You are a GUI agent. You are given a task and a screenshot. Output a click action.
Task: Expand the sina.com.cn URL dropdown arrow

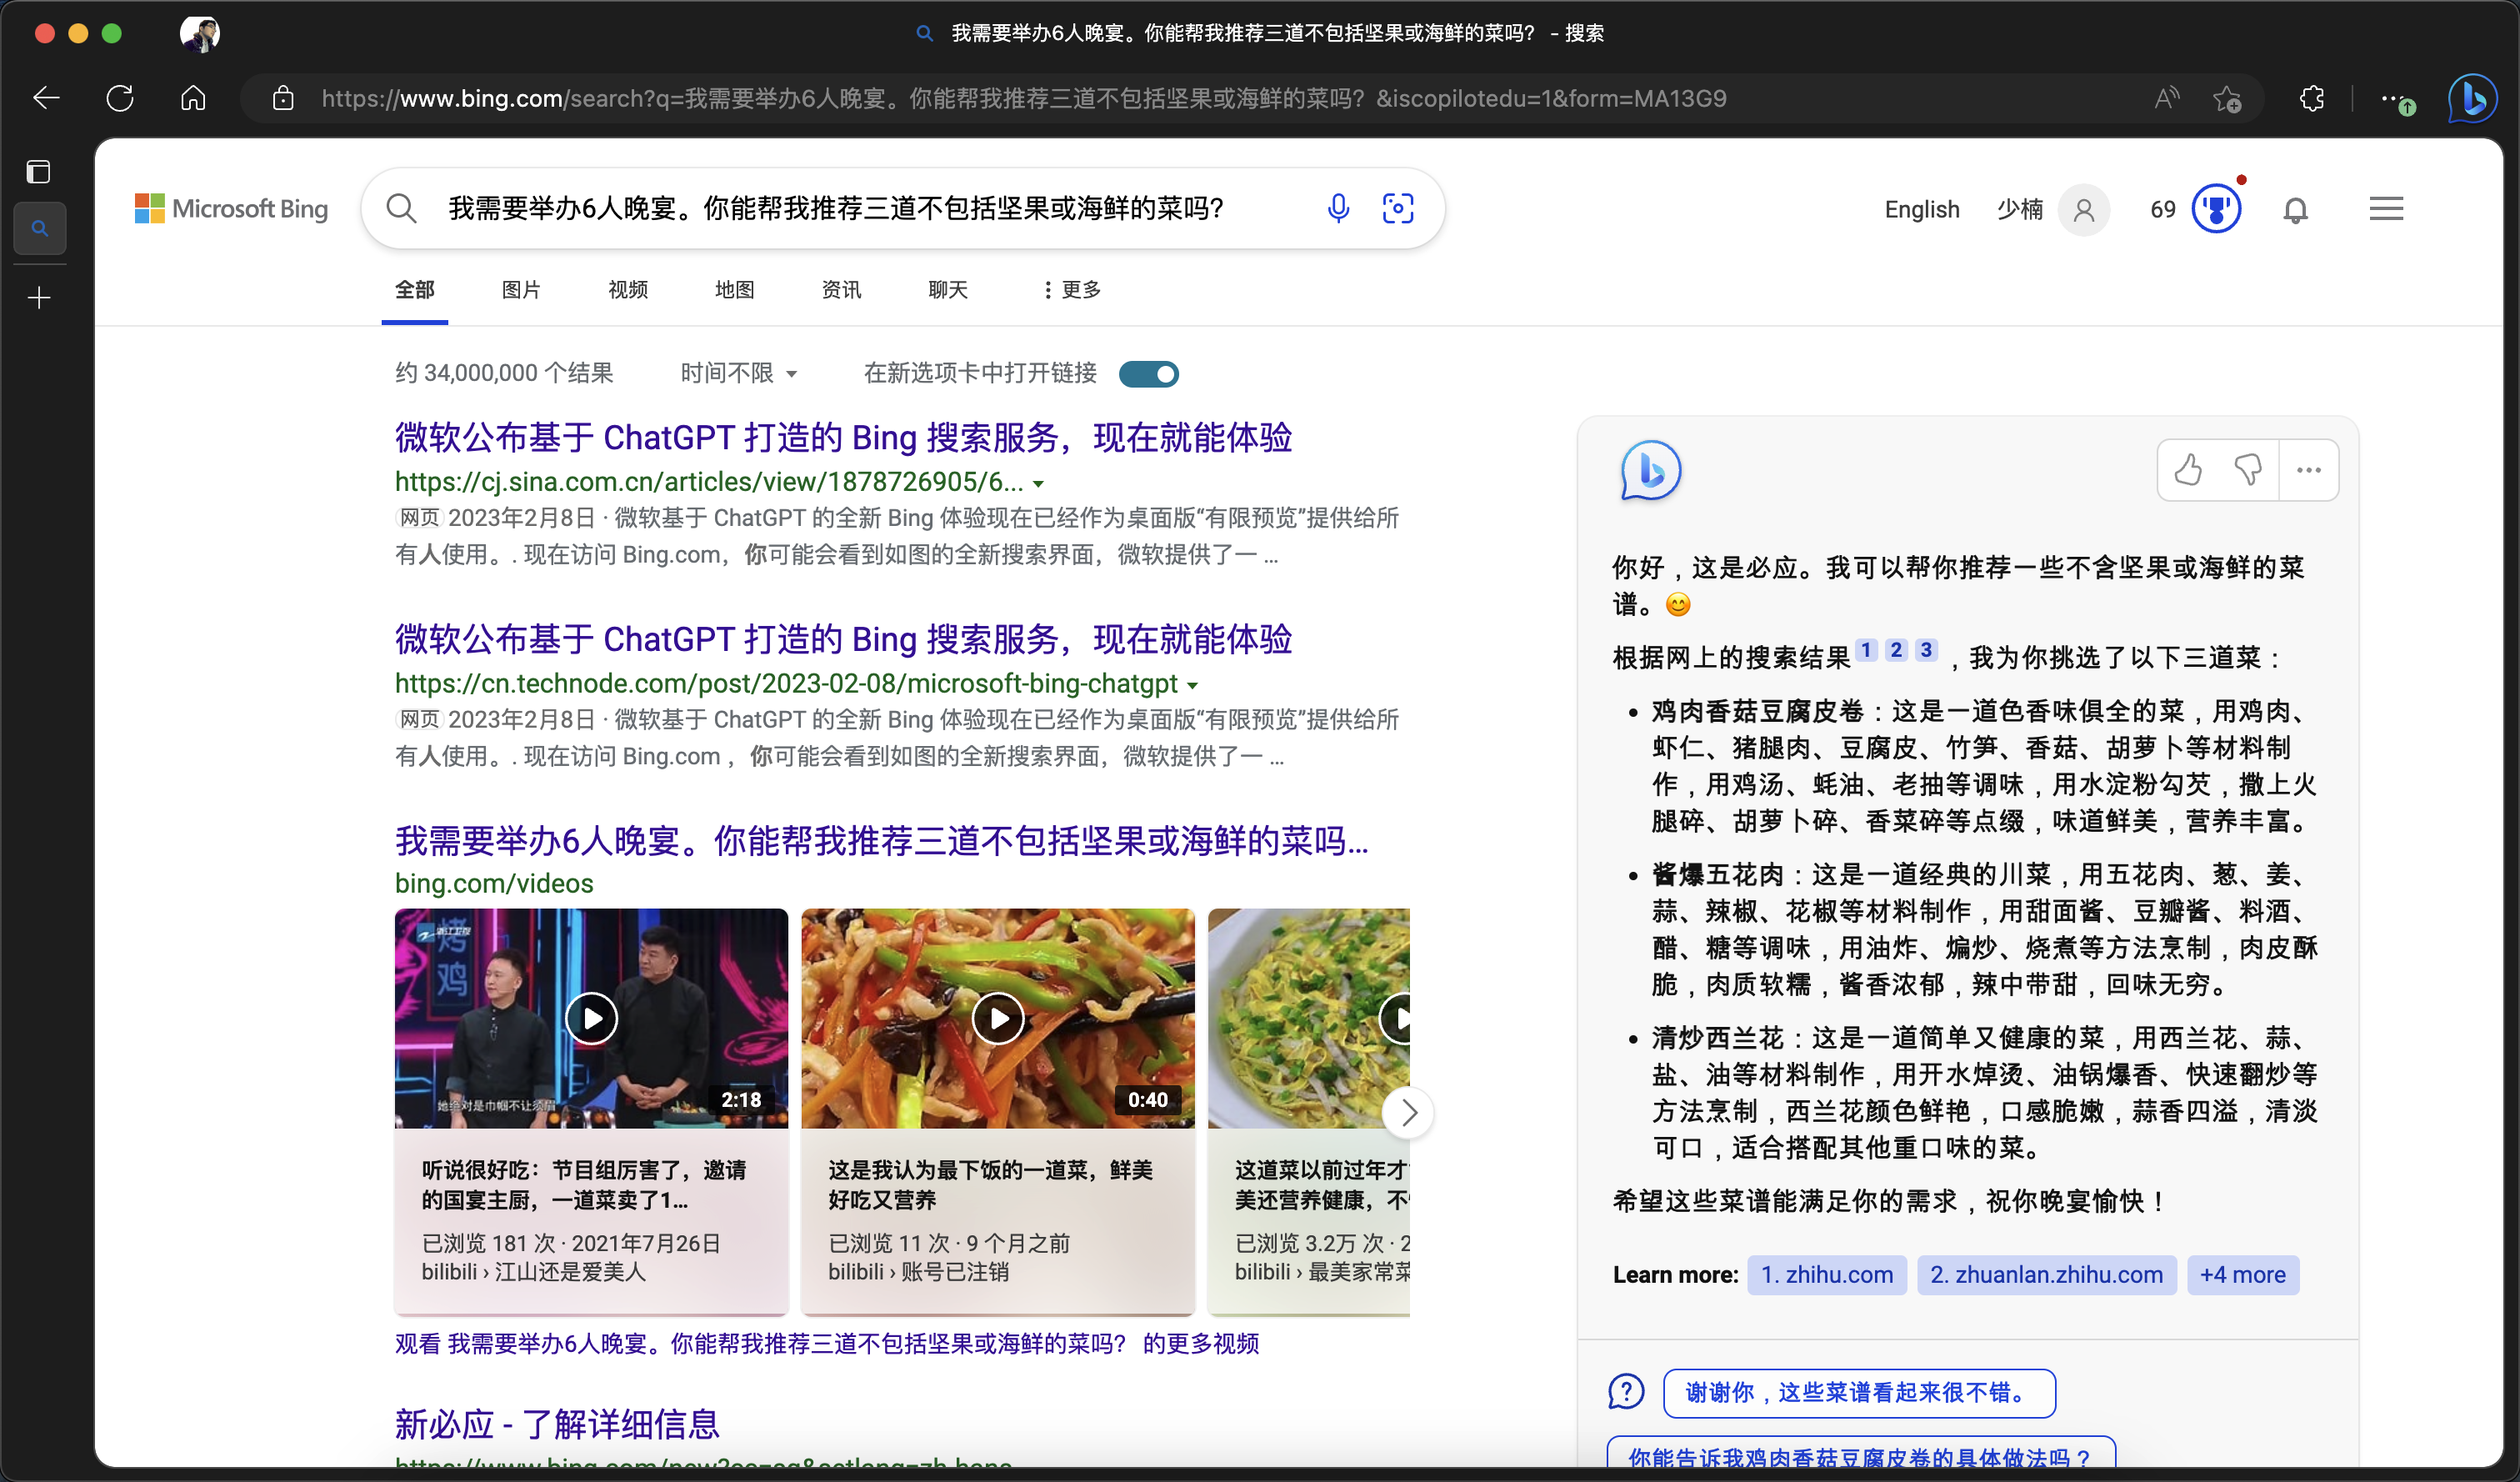[1039, 484]
